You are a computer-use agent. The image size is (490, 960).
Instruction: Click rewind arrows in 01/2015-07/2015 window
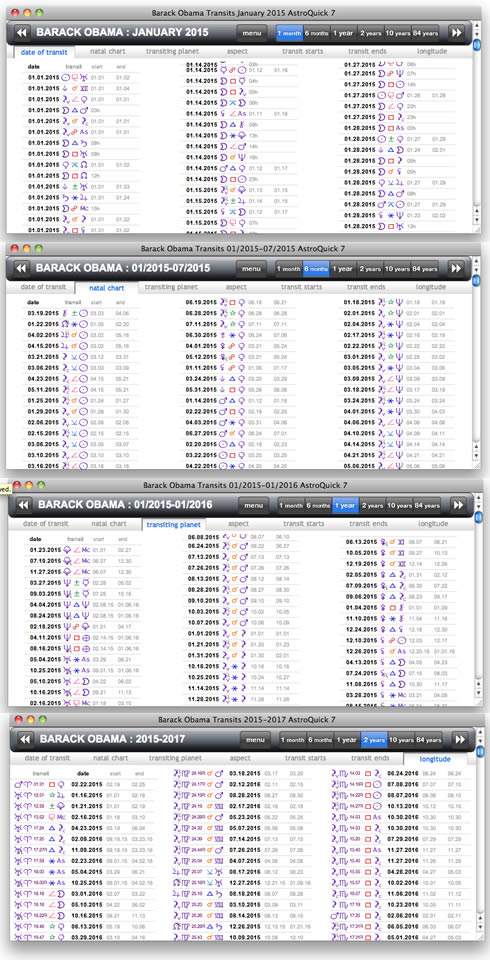(21, 268)
